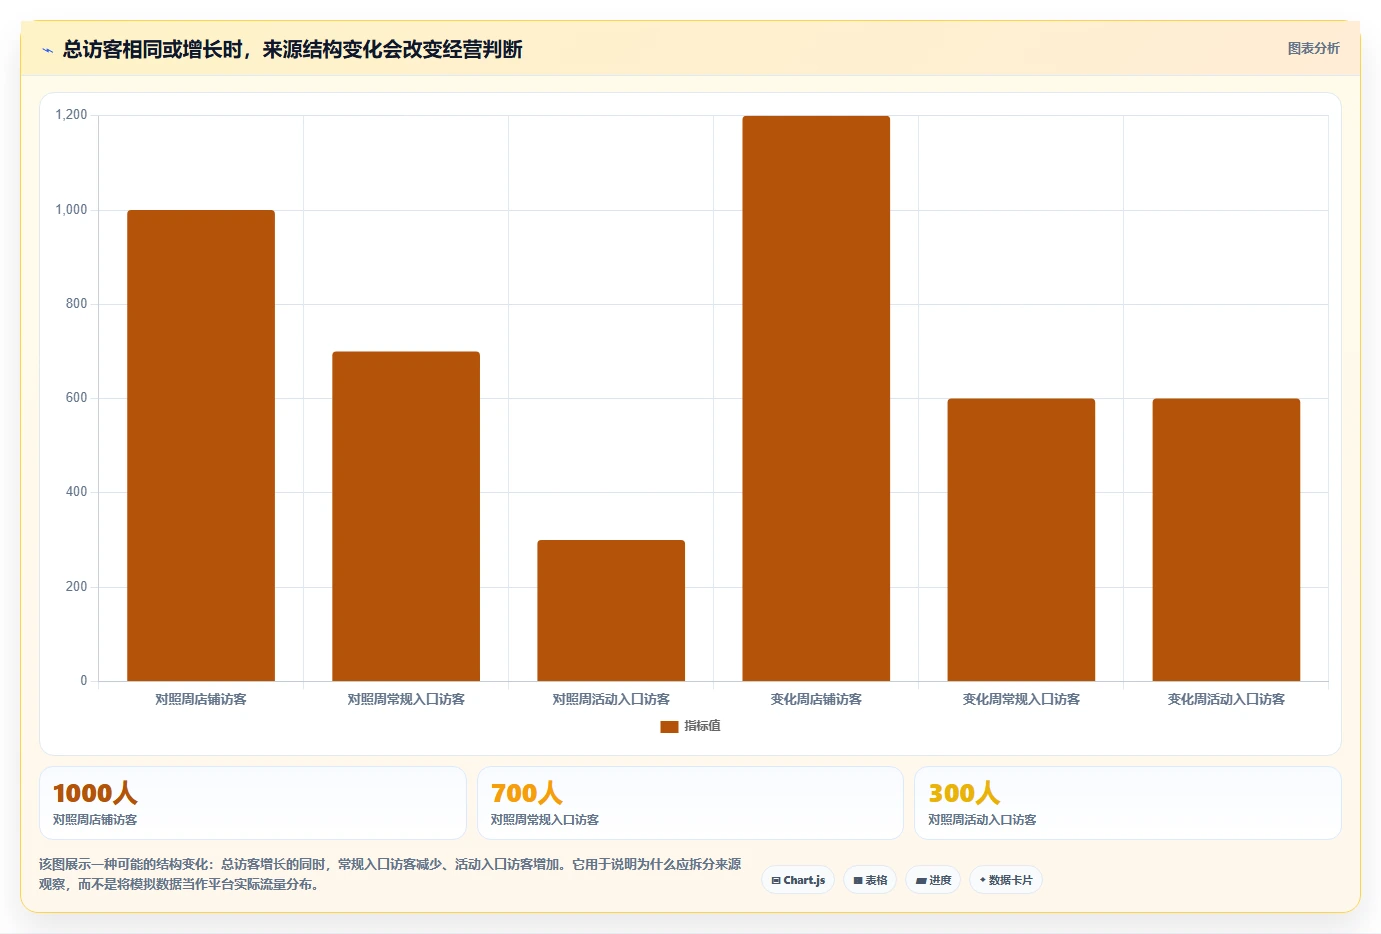The image size is (1381, 934).
Task: Click x-axis label 对照周活动入口访客
Action: [611, 699]
